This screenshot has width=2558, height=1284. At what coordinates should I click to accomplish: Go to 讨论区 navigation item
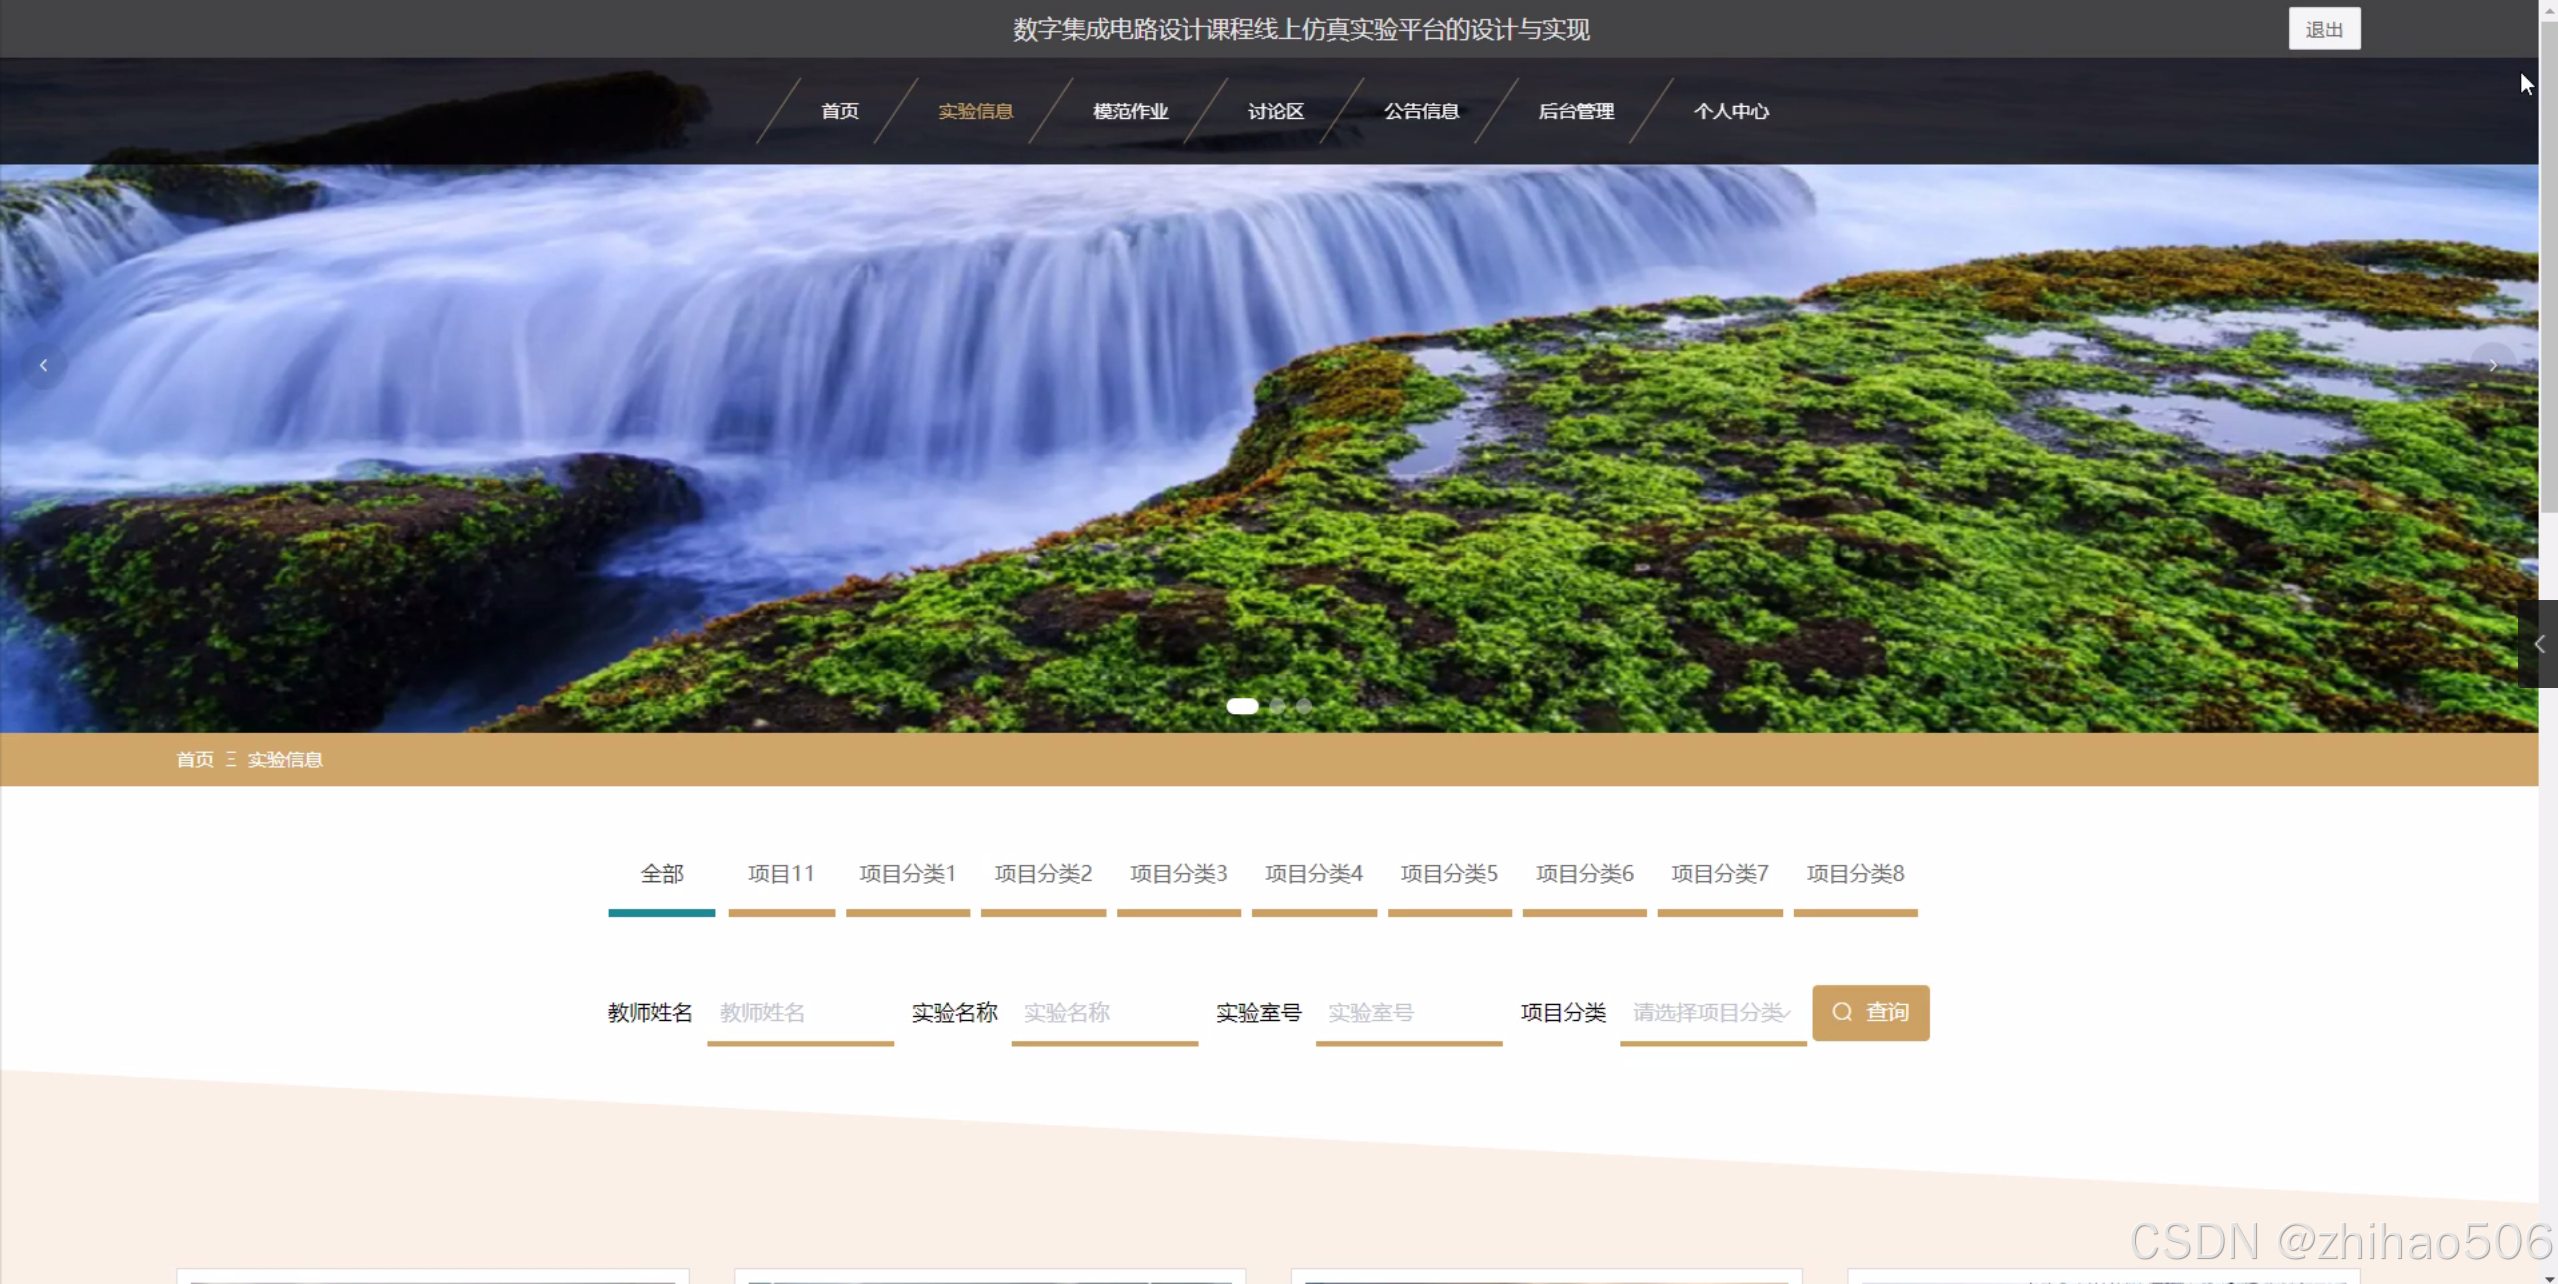point(1275,111)
